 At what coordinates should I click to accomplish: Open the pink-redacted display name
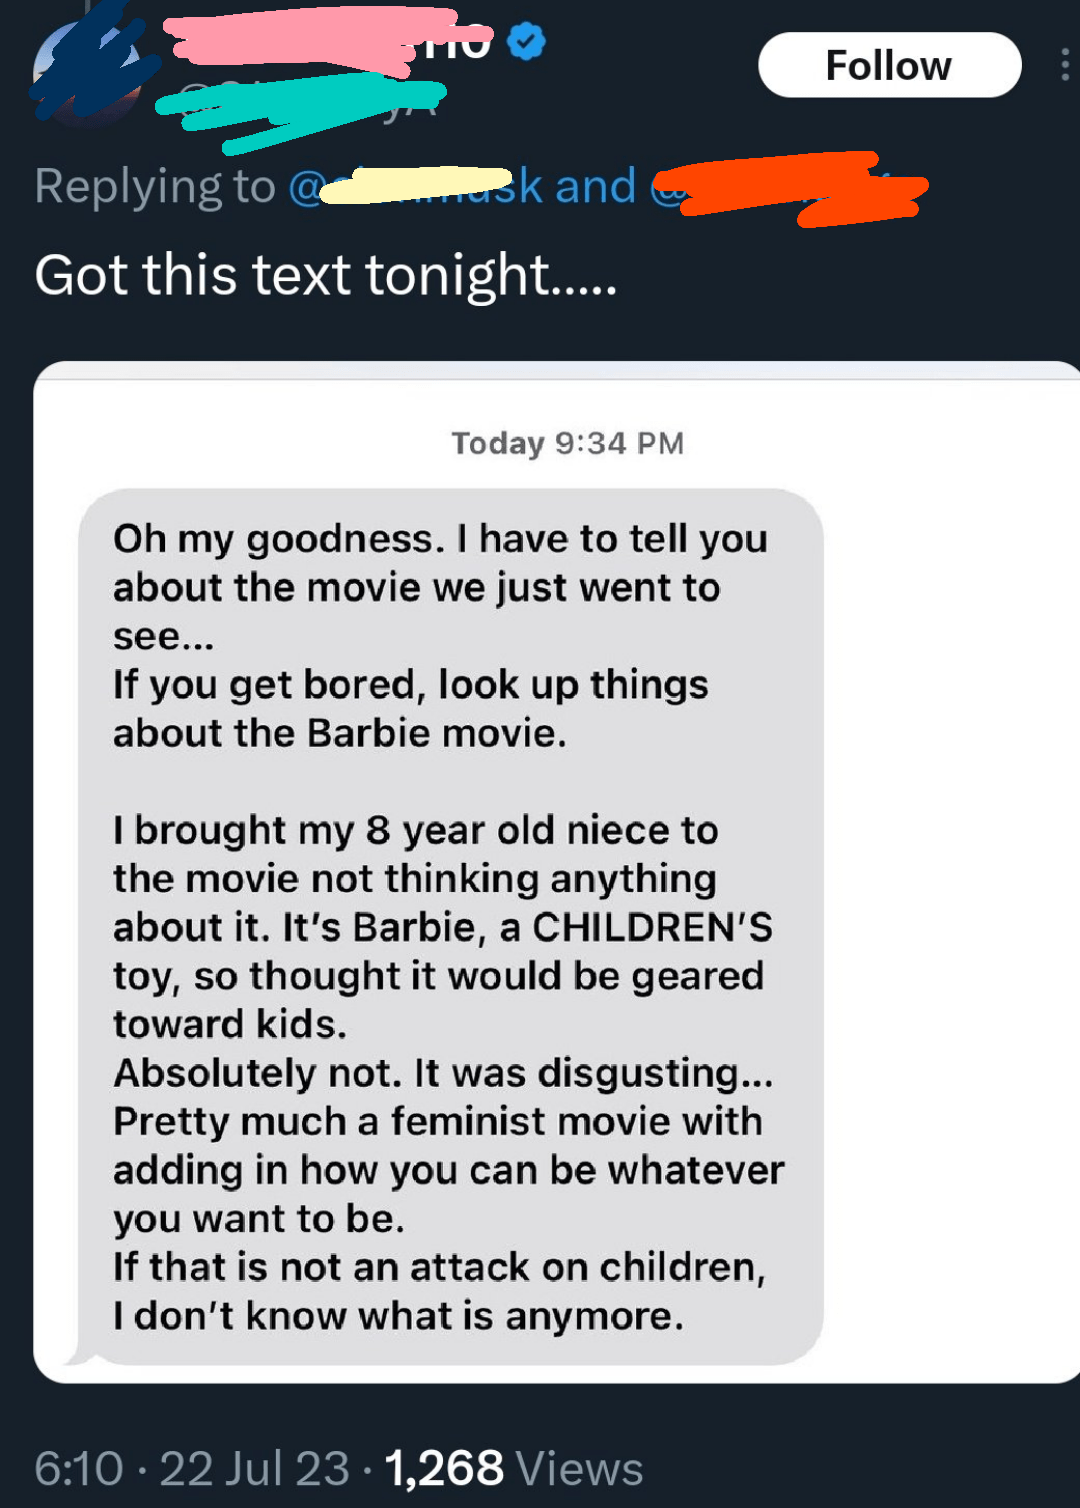click(x=310, y=42)
